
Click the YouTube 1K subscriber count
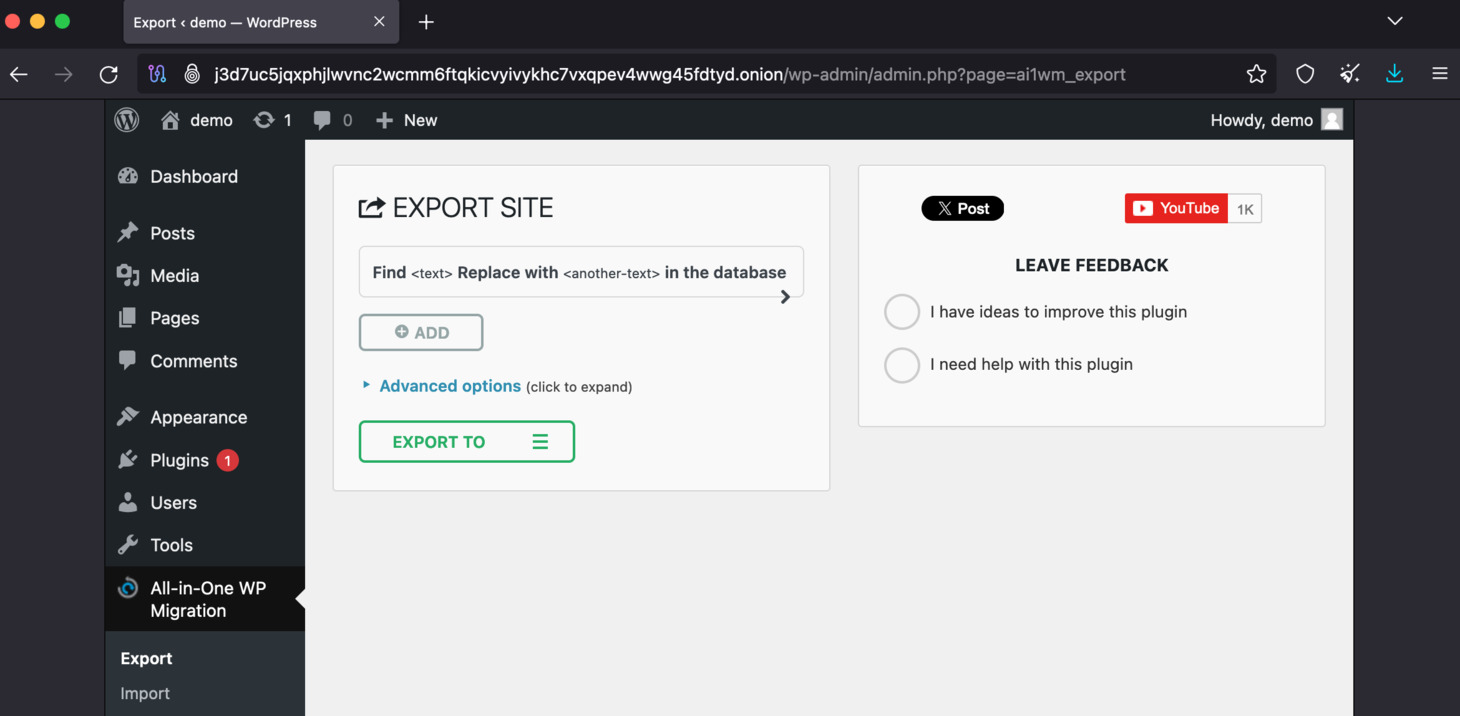1245,209
